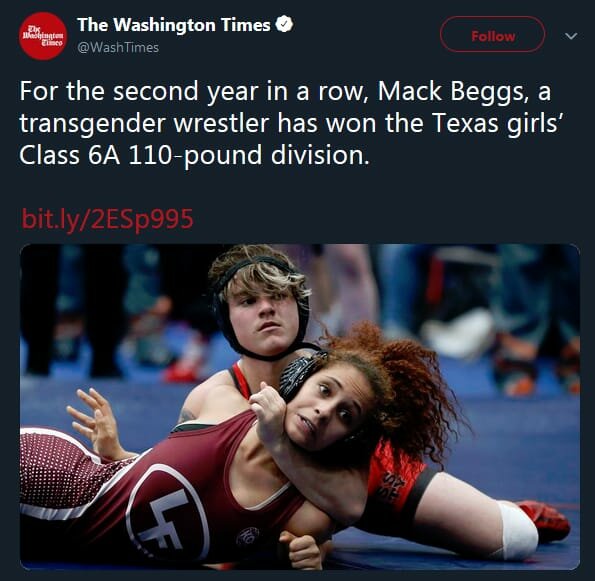Expand the tweet options chevron
595x581 pixels.
571,36
